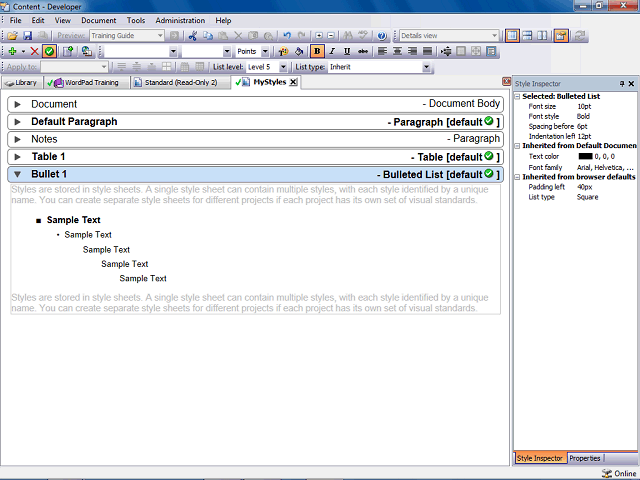The width and height of the screenshot is (640, 480).
Task: Click the open folder icon
Action: pyautogui.click(x=12, y=36)
